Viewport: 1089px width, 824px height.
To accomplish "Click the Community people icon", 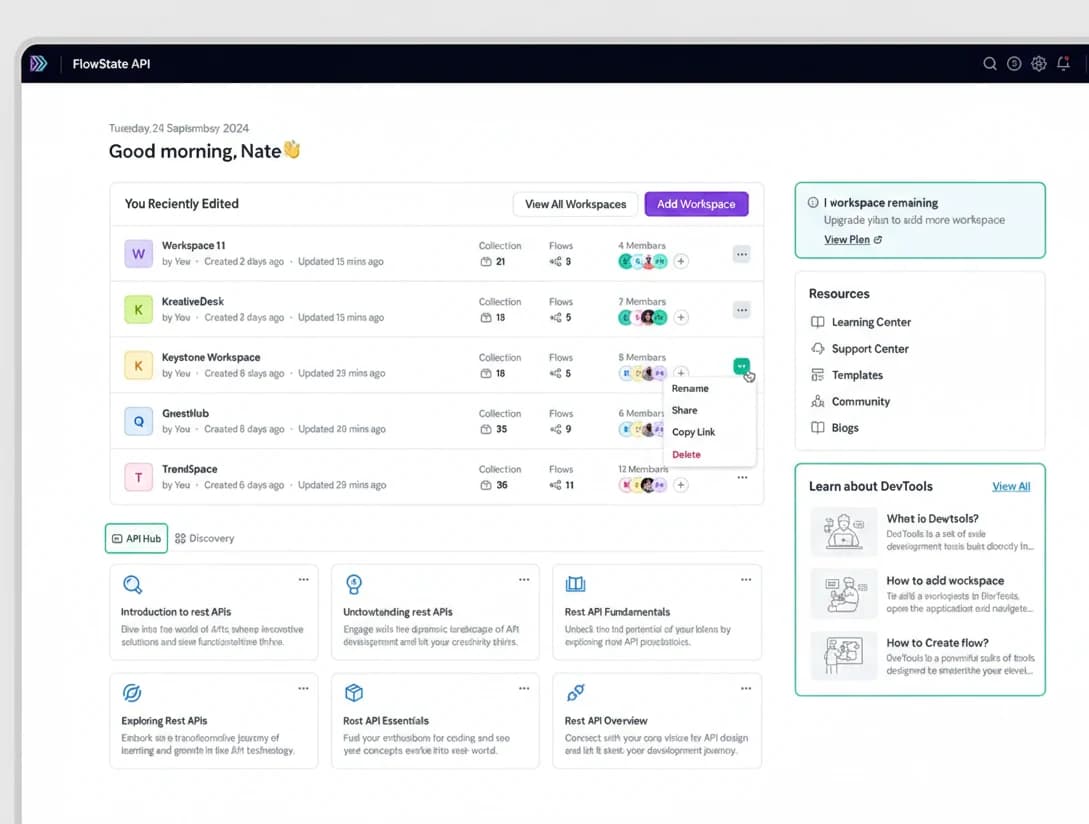I will pos(817,402).
